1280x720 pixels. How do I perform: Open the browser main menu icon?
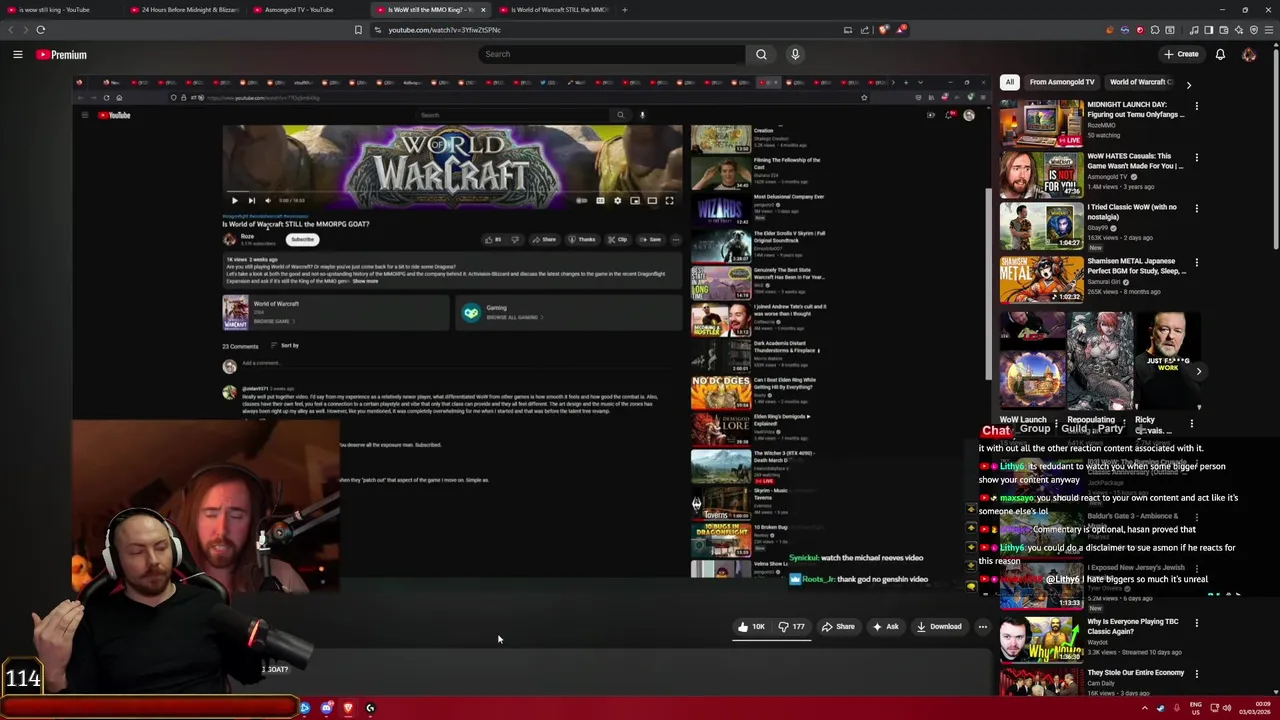[1268, 30]
